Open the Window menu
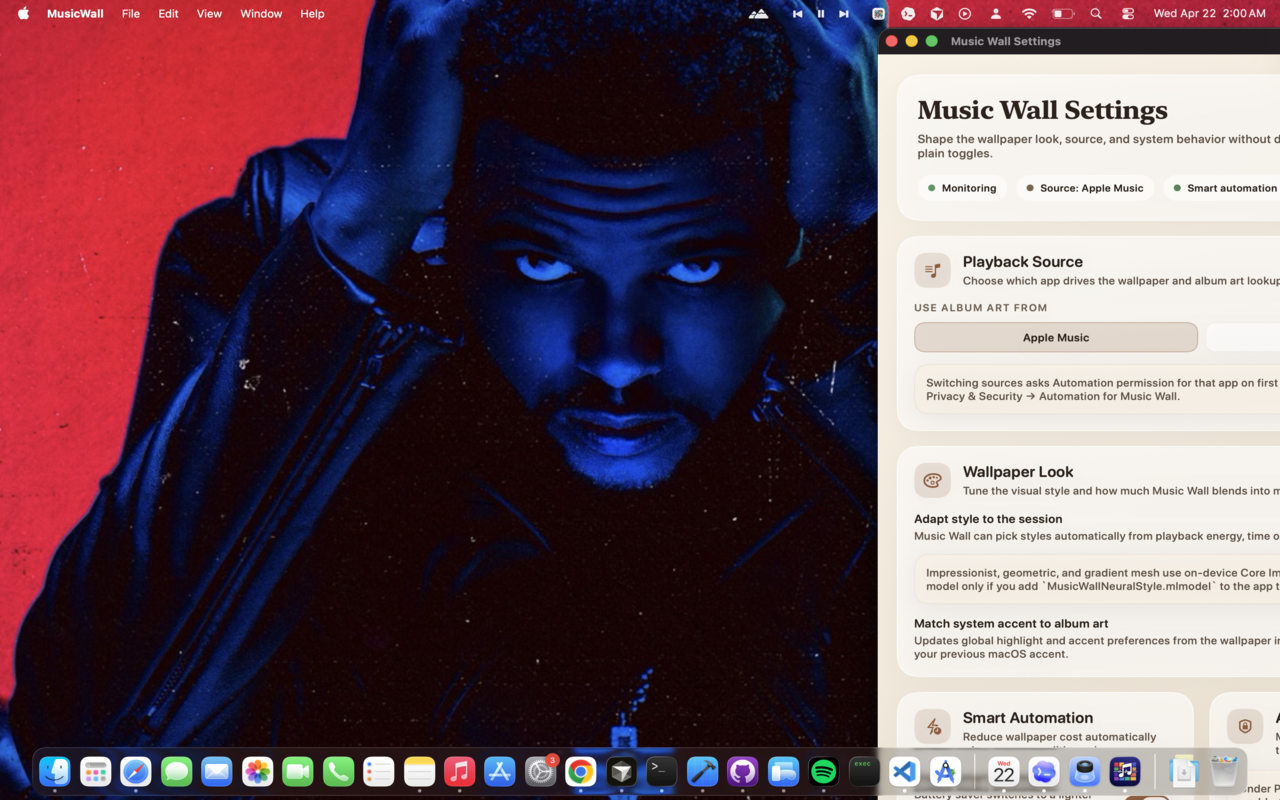This screenshot has width=1280, height=800. point(261,13)
